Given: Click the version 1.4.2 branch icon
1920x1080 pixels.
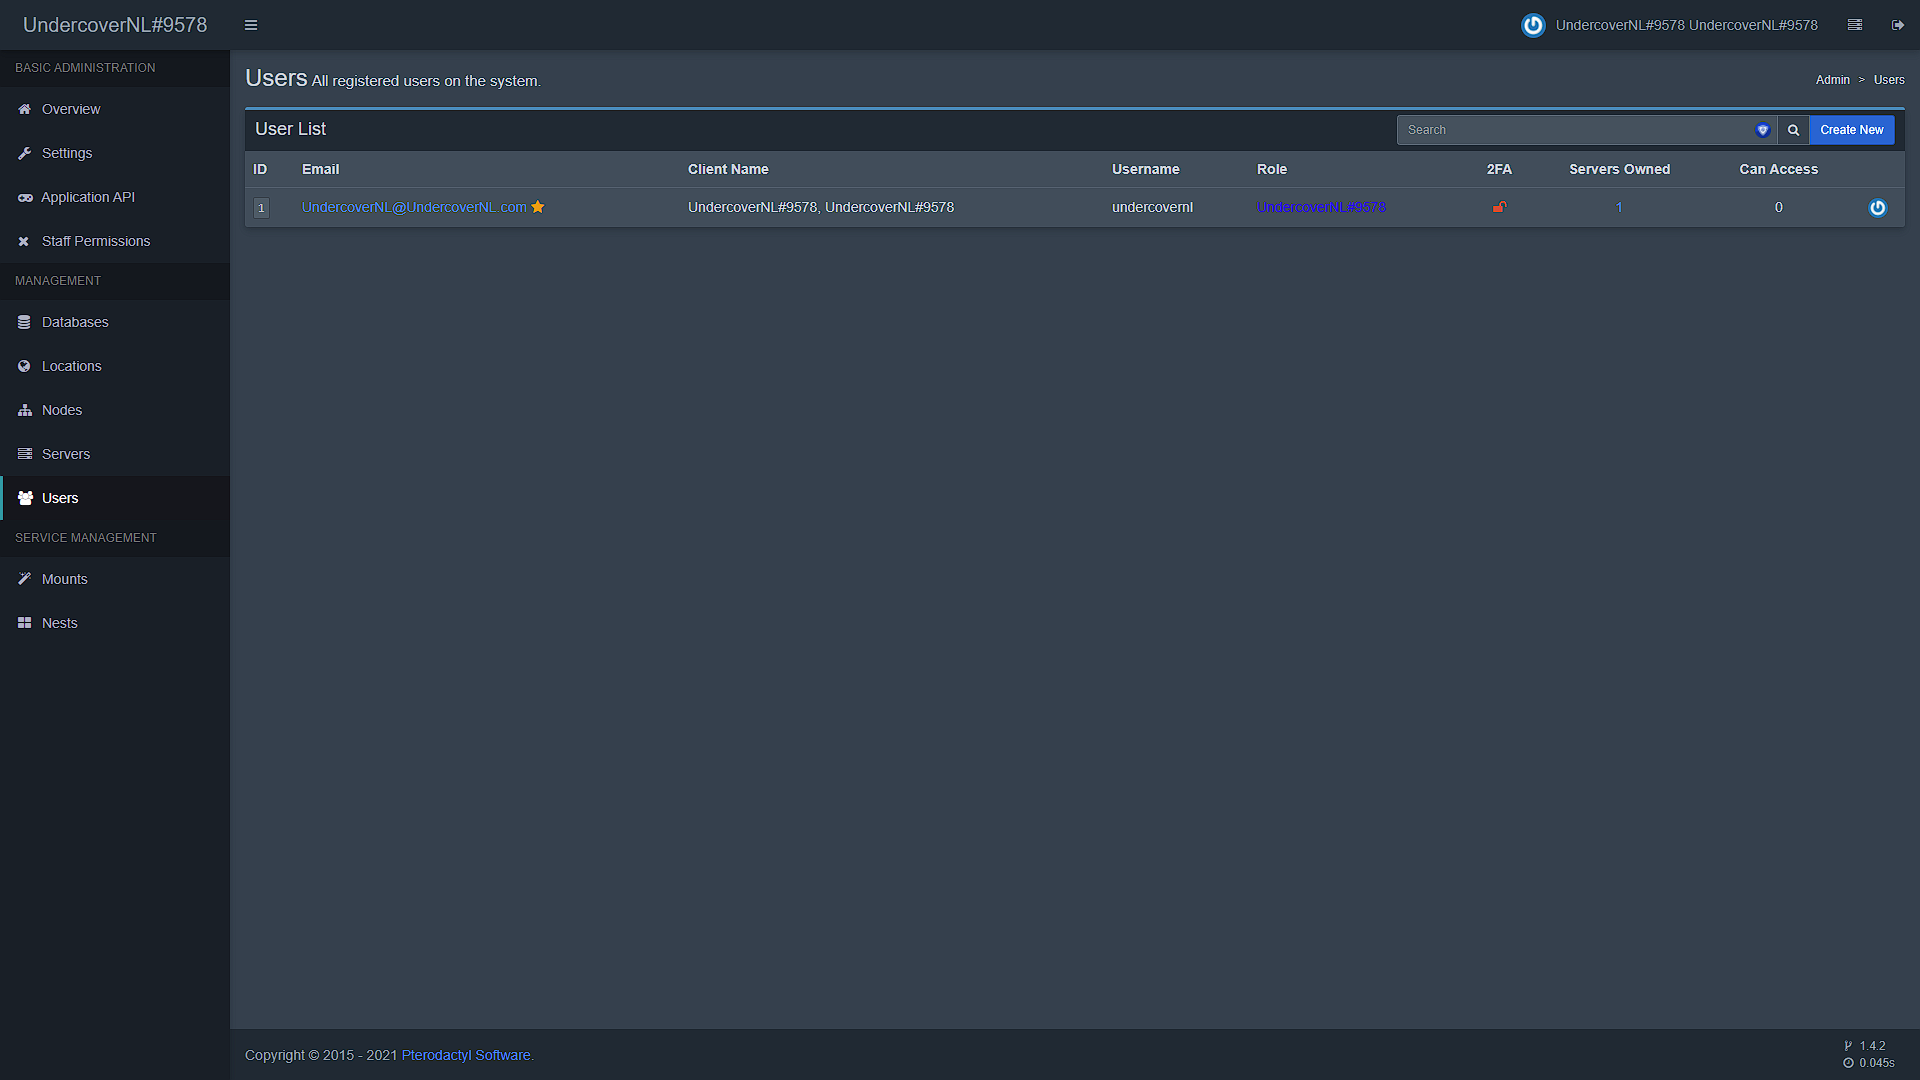Looking at the screenshot, I should (1848, 1046).
